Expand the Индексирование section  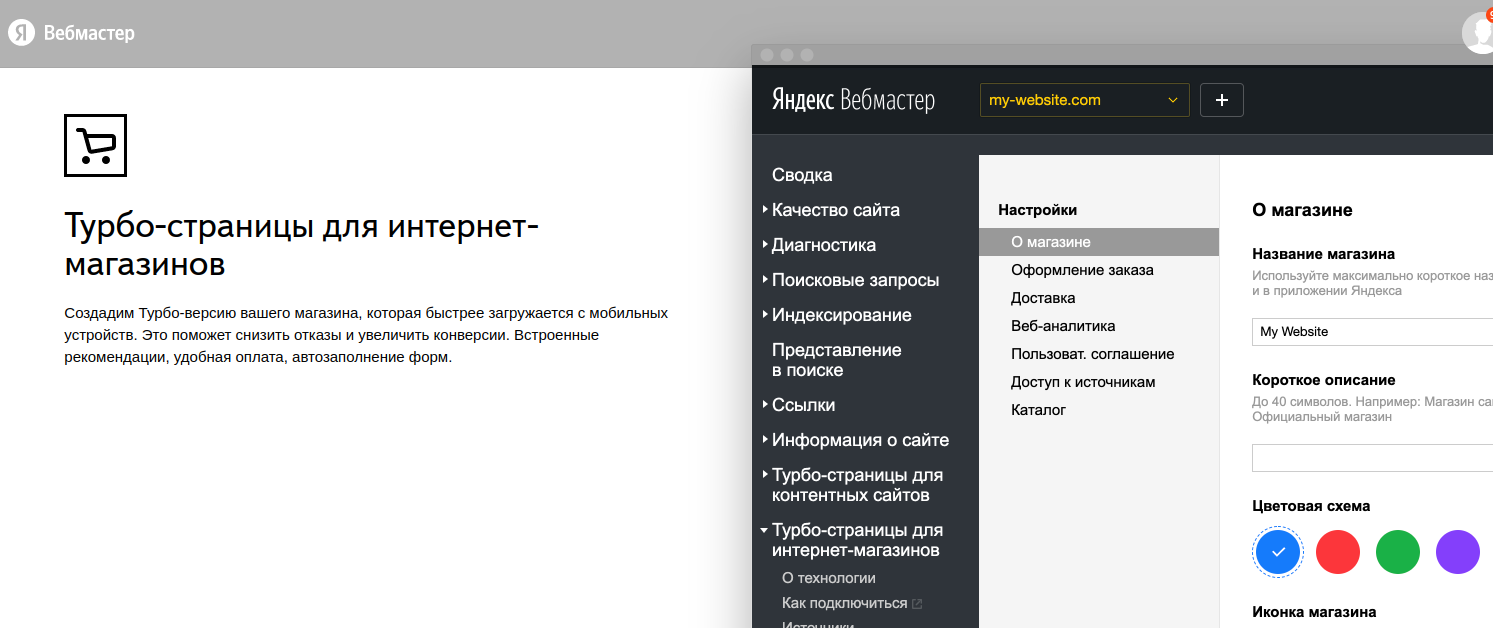[836, 315]
